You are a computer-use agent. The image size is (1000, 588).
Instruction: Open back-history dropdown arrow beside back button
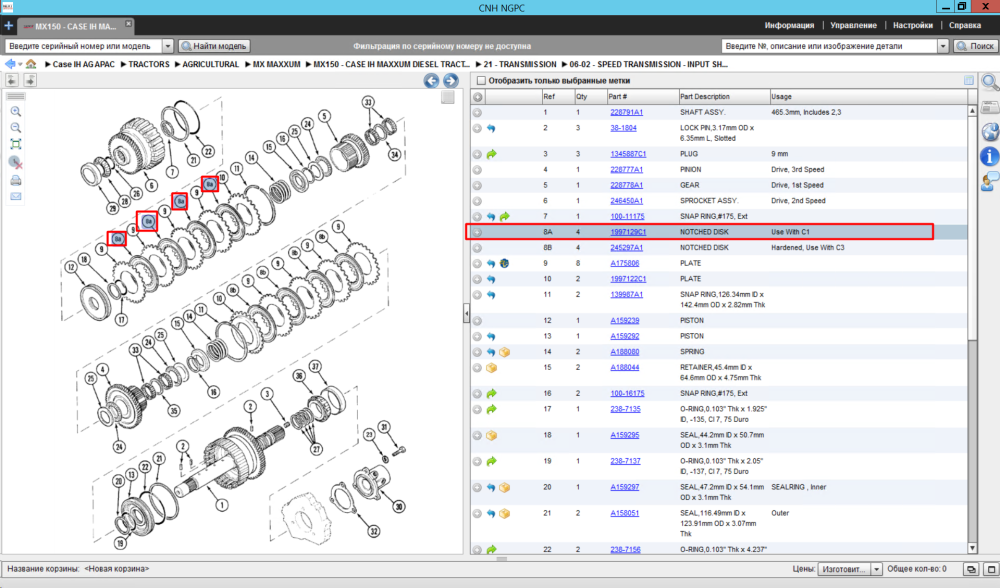click(x=20, y=64)
